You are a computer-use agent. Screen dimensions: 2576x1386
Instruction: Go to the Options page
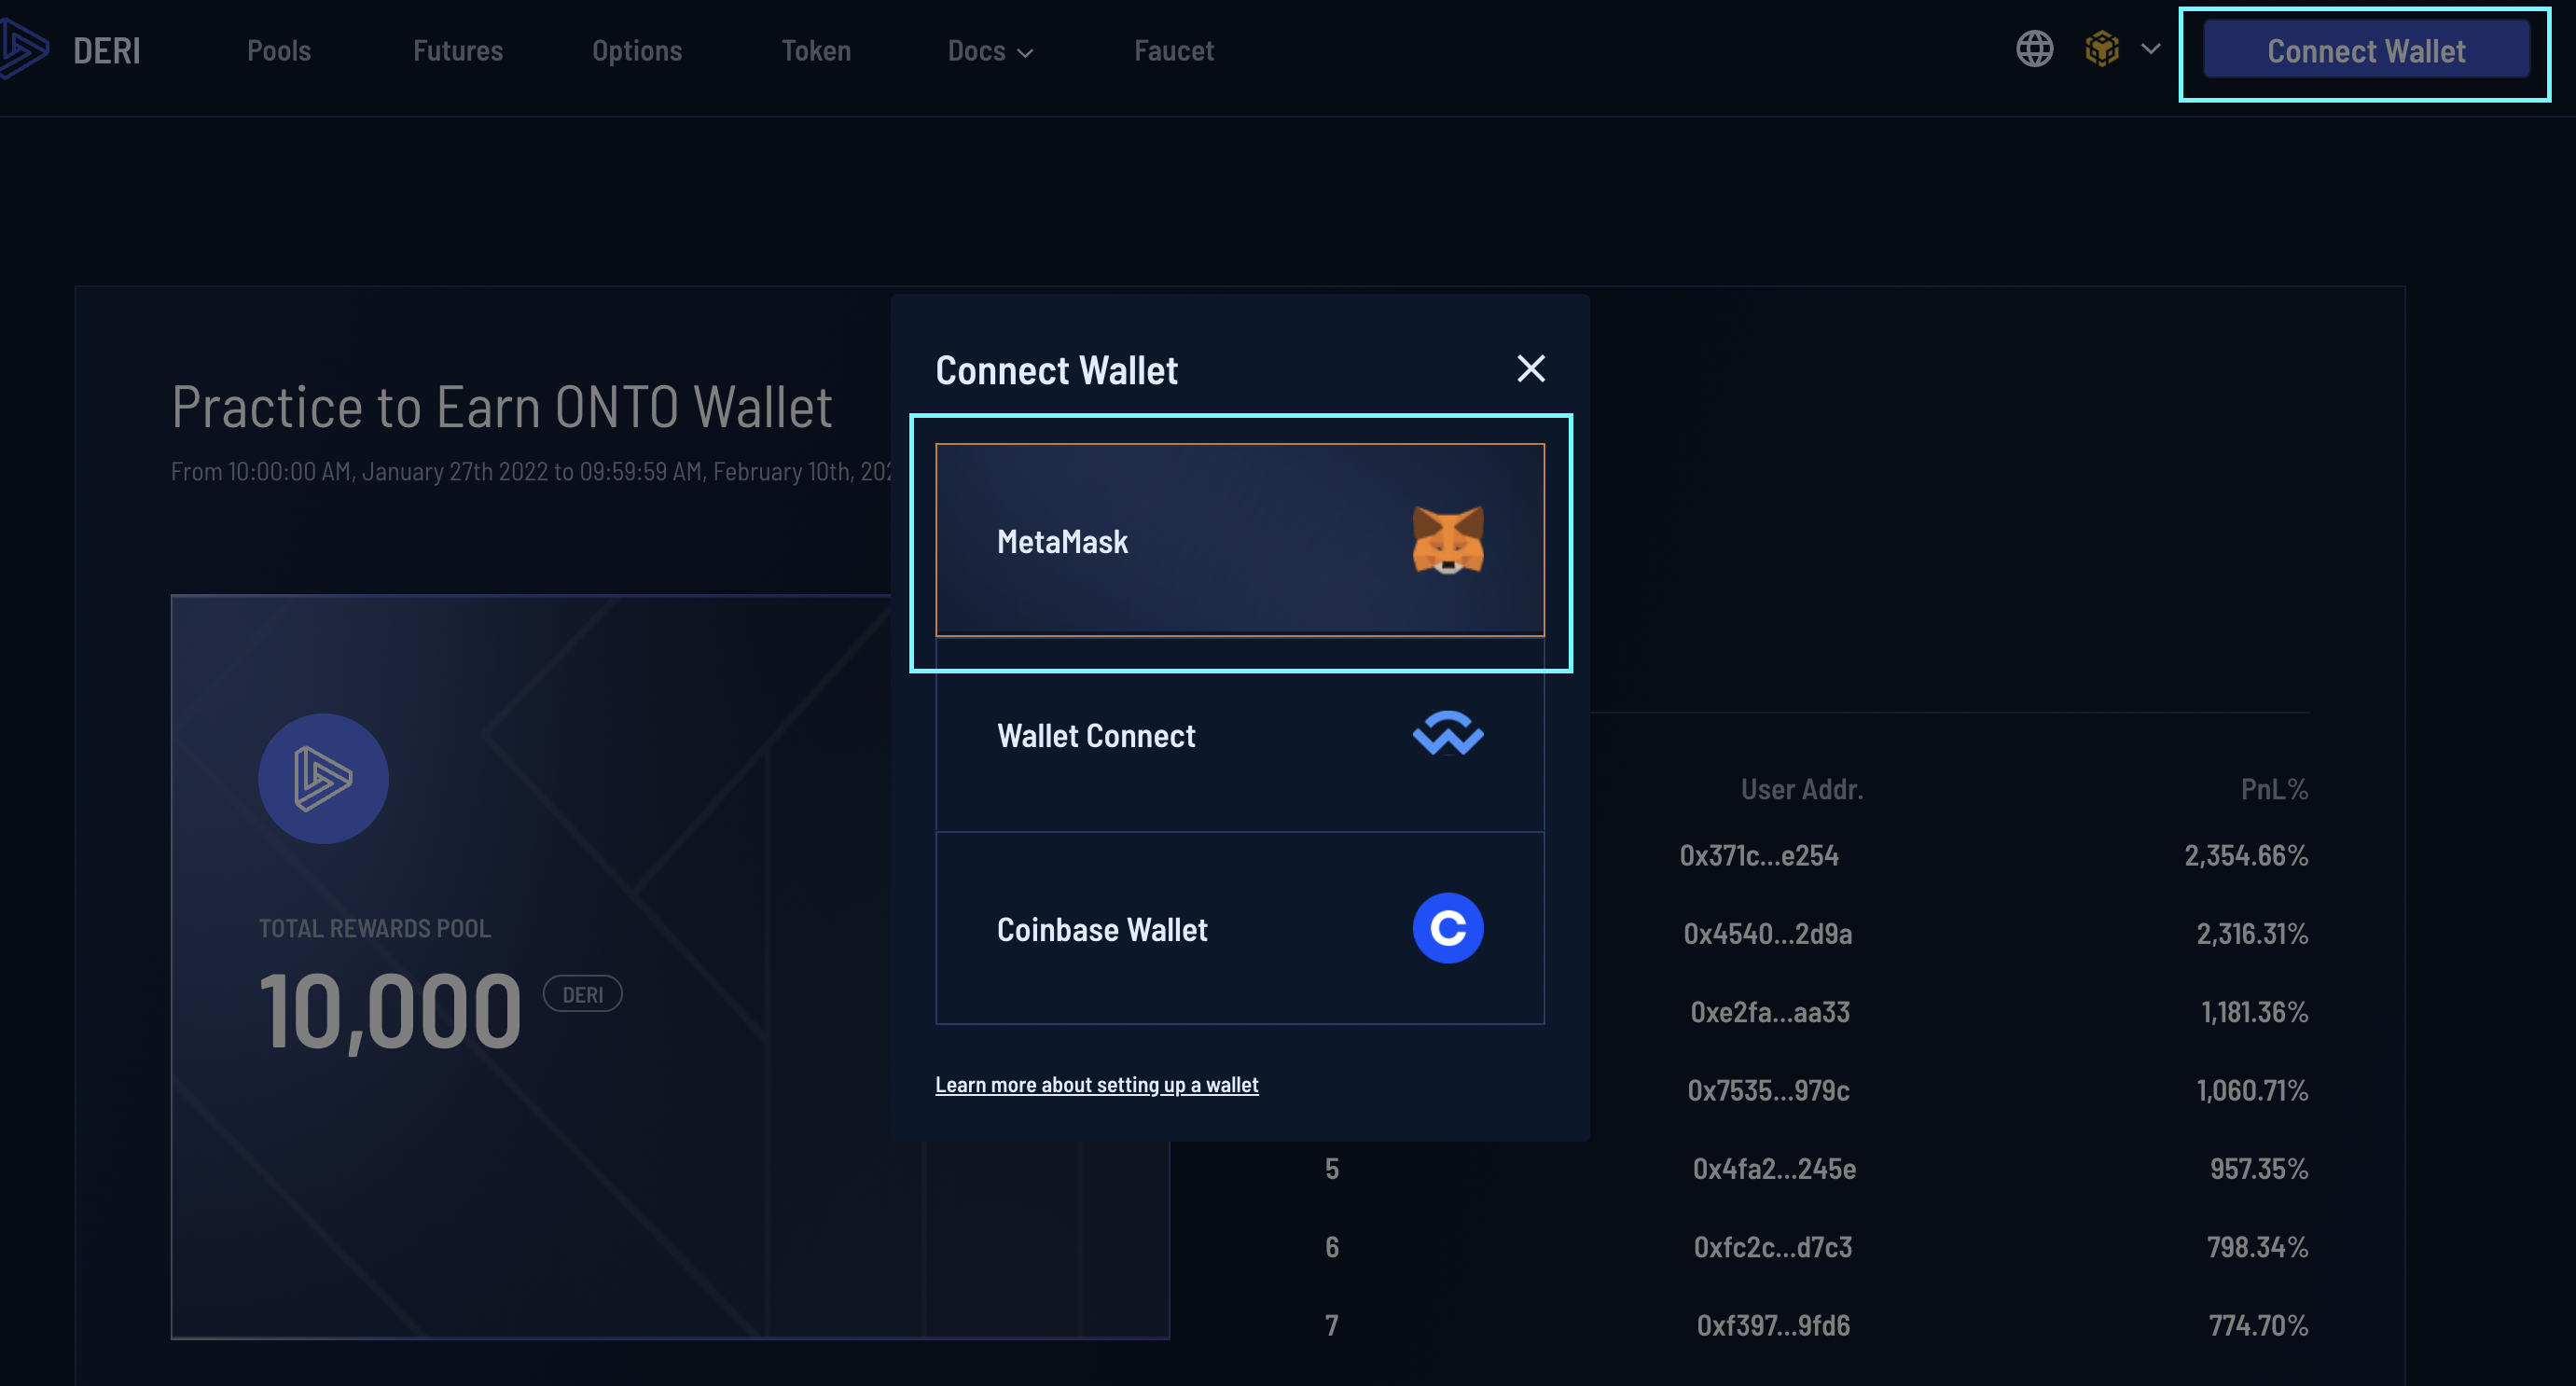pyautogui.click(x=637, y=51)
